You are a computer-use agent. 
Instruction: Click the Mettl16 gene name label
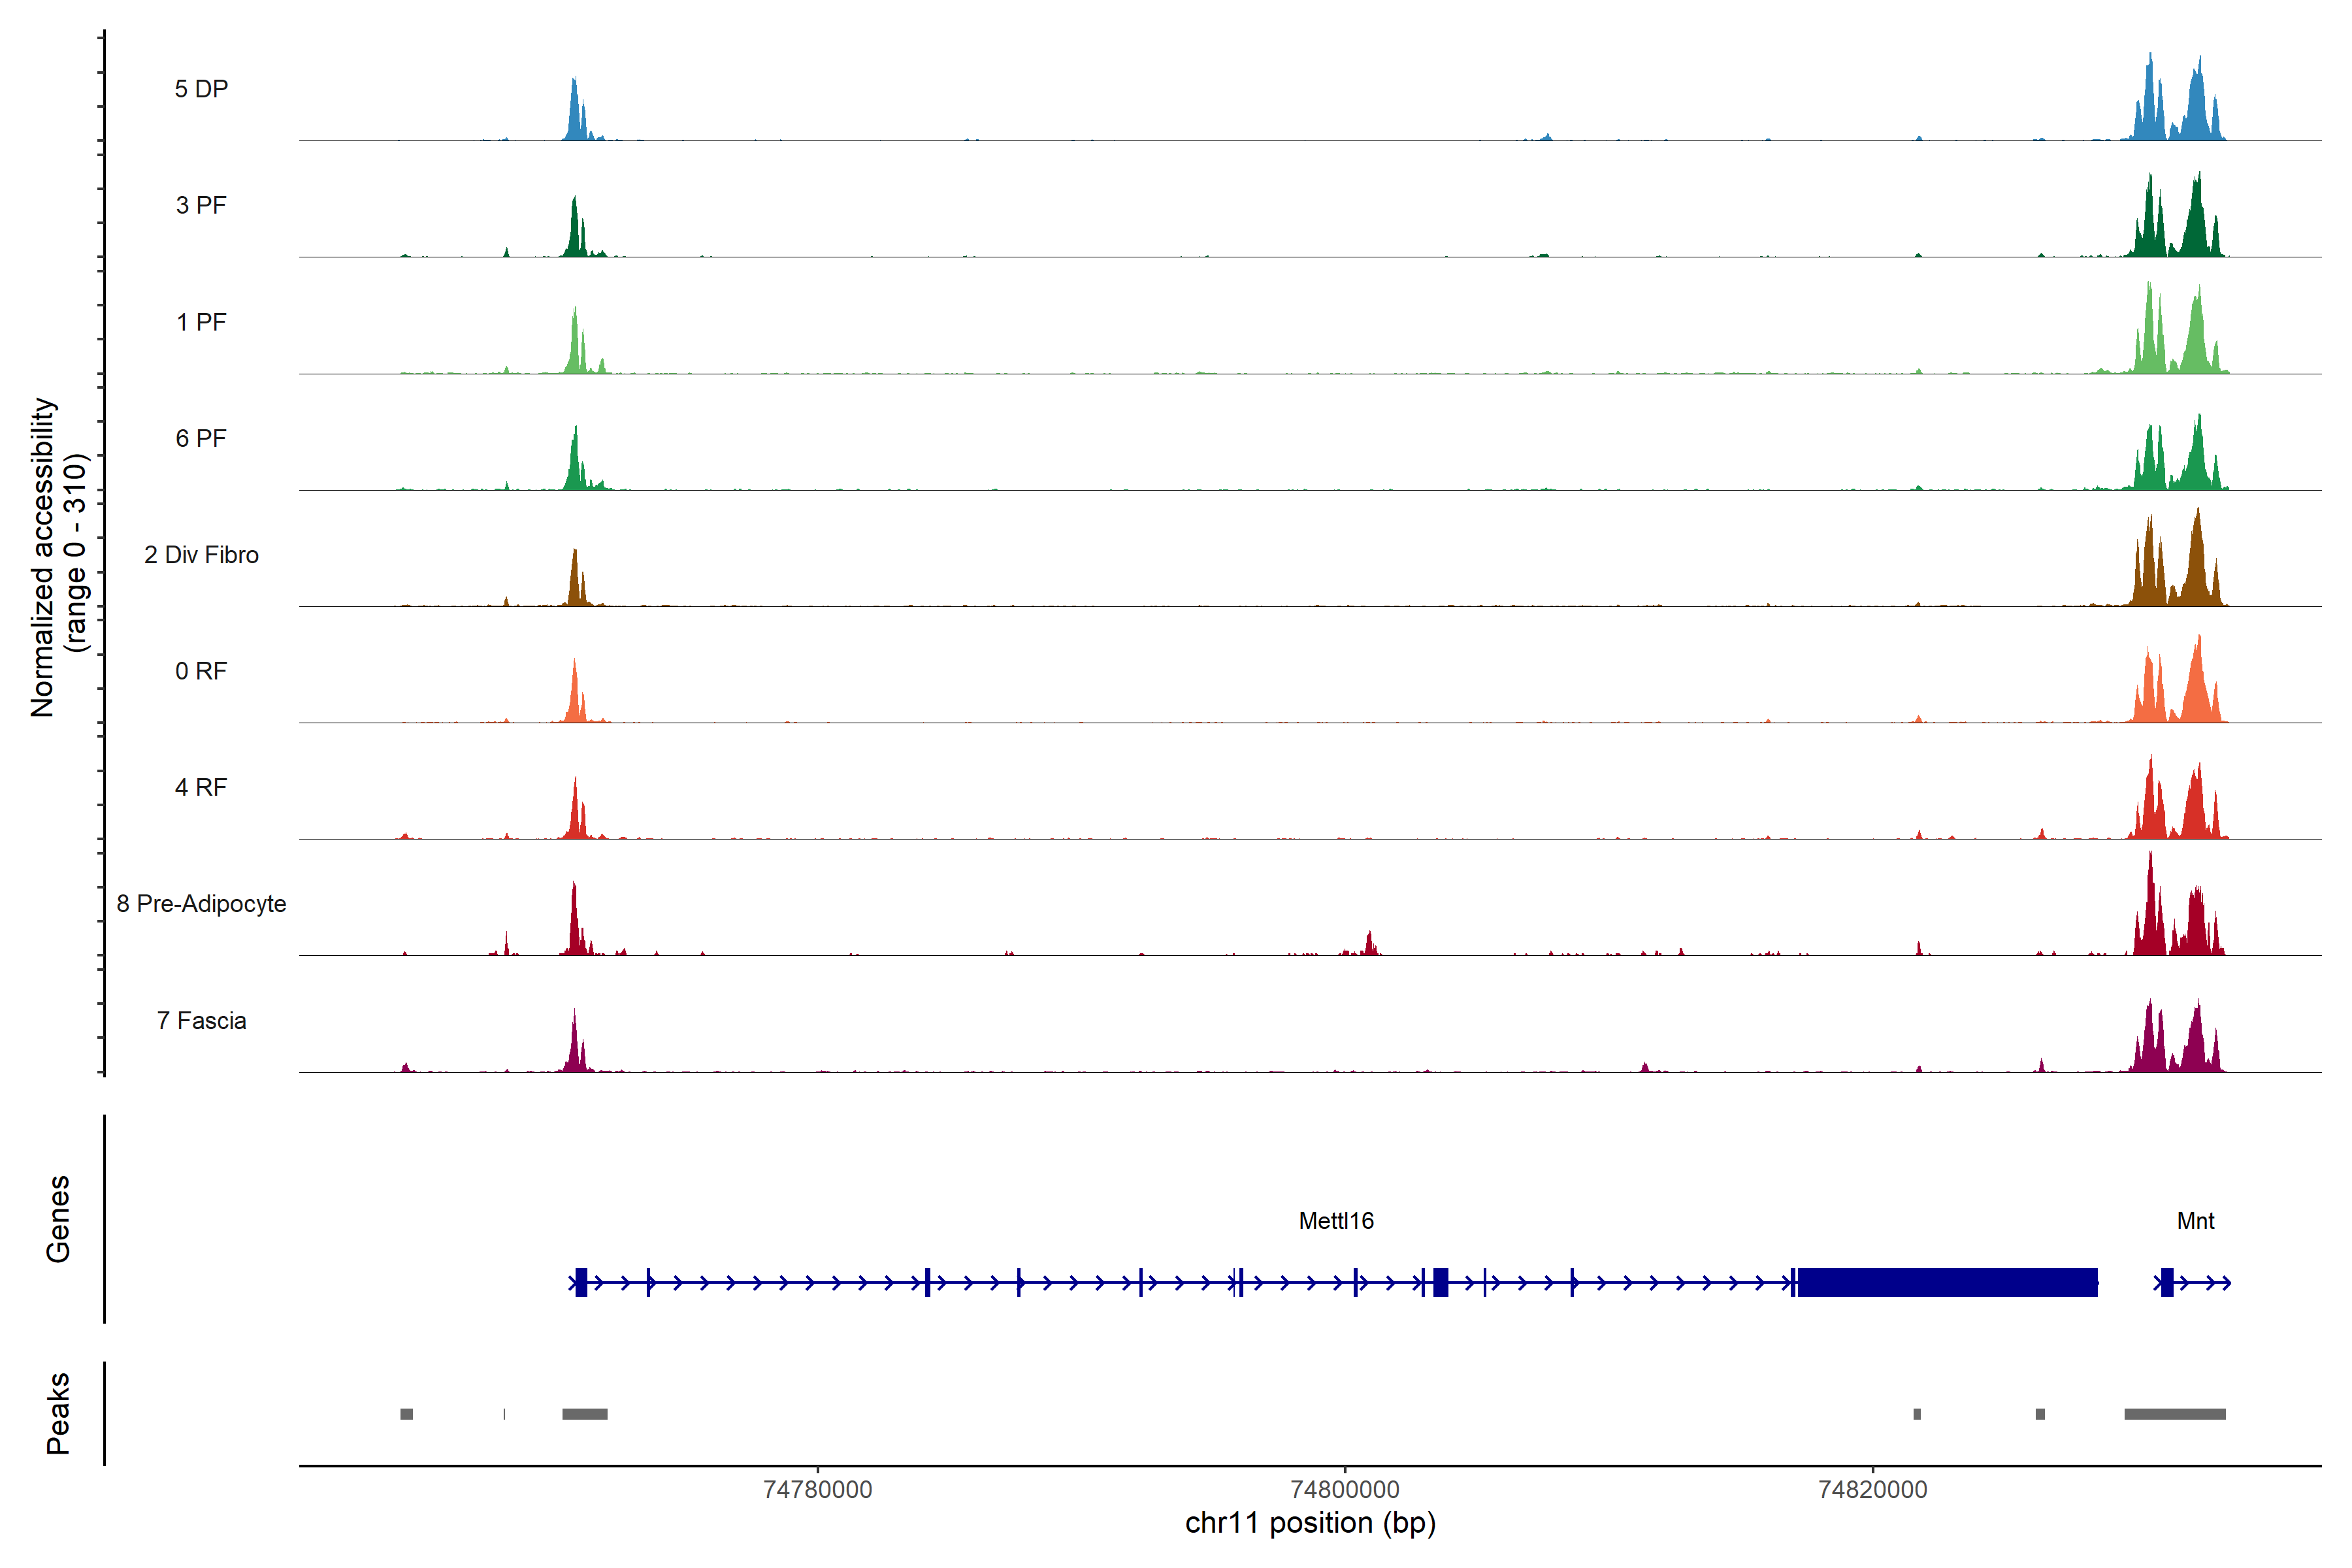tap(1336, 1221)
